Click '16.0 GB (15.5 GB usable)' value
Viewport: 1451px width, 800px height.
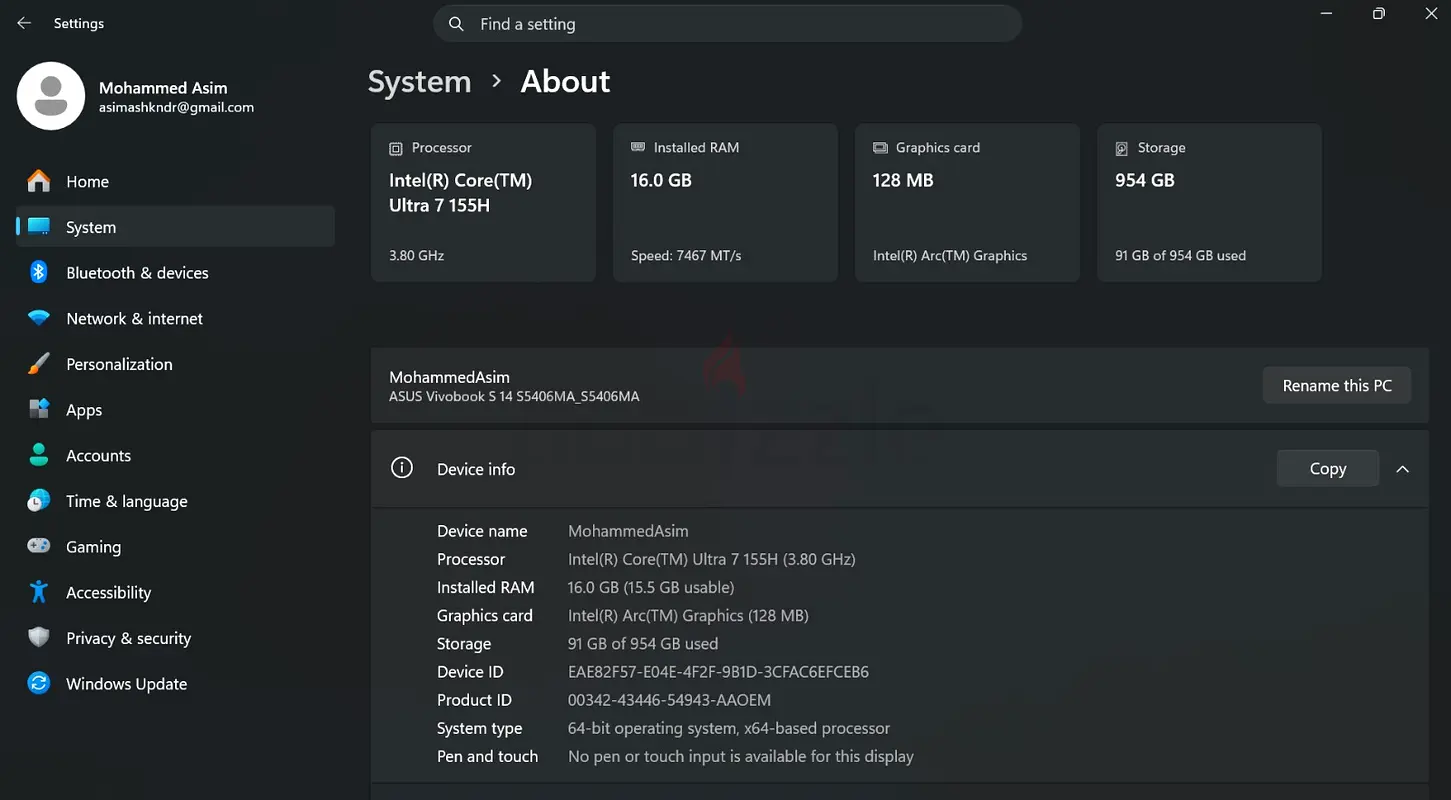(651, 587)
